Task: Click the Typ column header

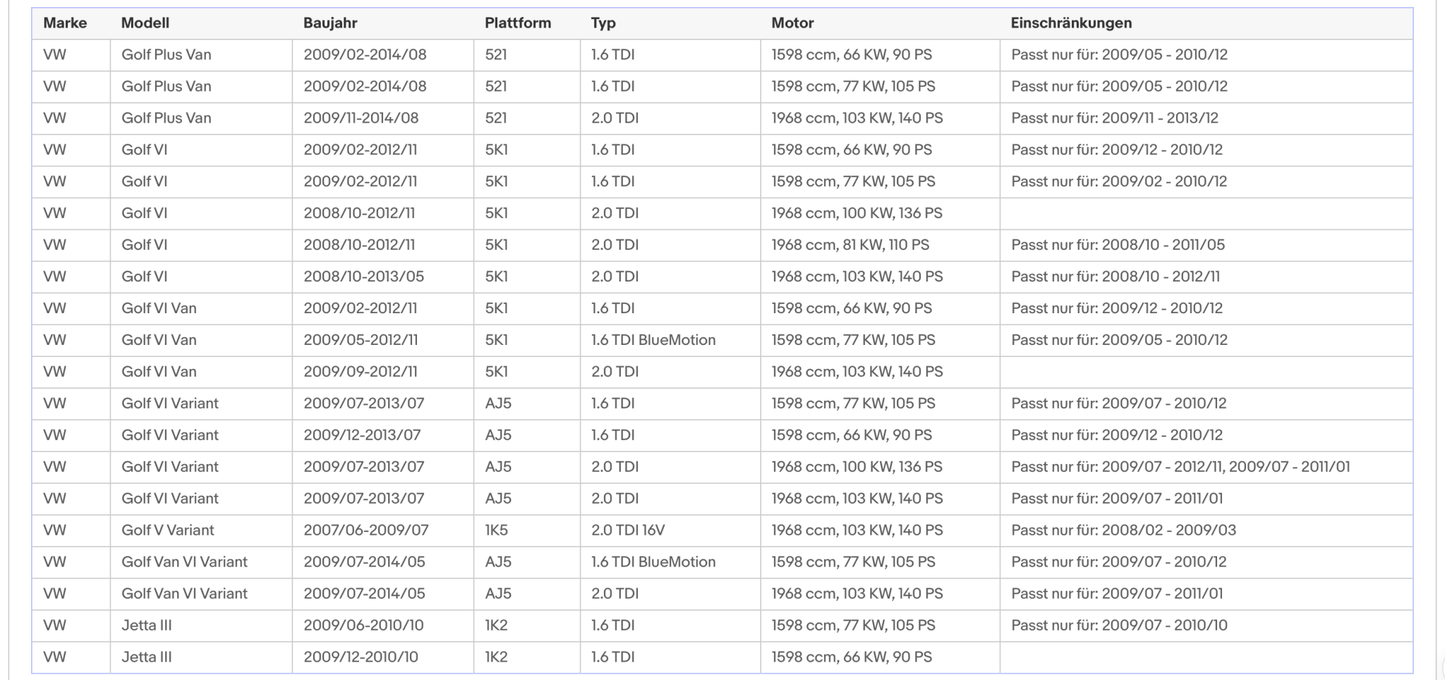Action: tap(603, 23)
